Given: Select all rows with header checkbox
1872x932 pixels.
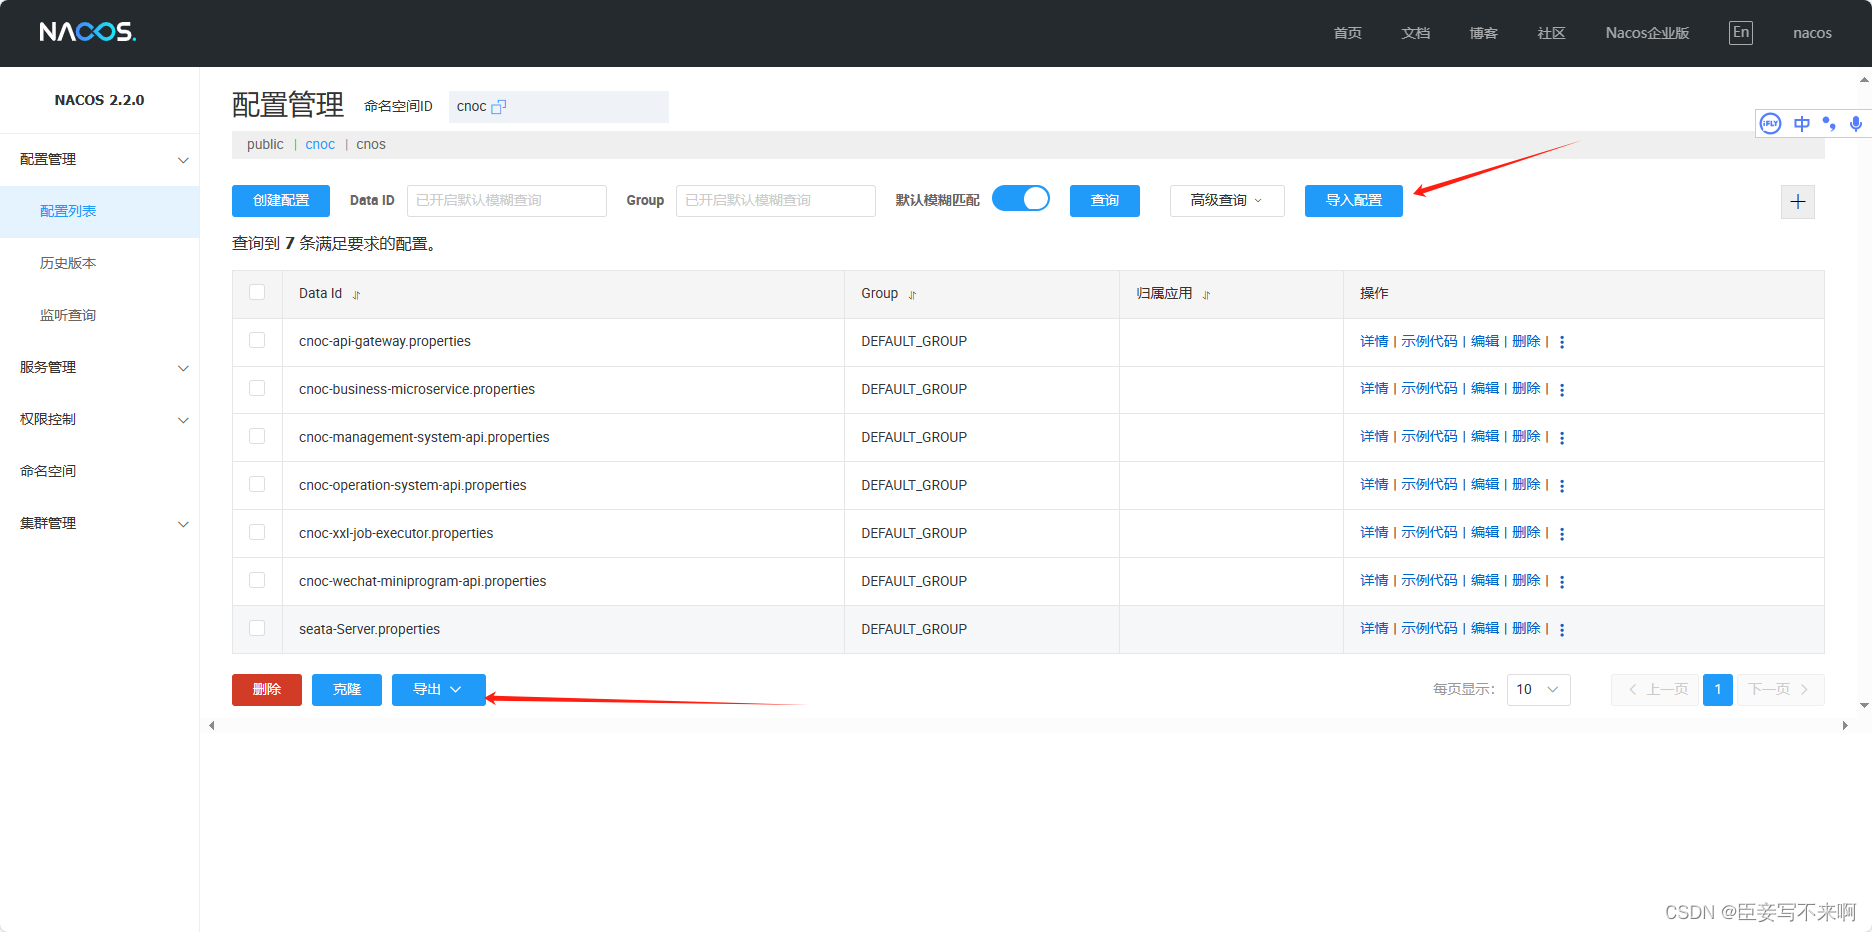Looking at the screenshot, I should pyautogui.click(x=257, y=292).
